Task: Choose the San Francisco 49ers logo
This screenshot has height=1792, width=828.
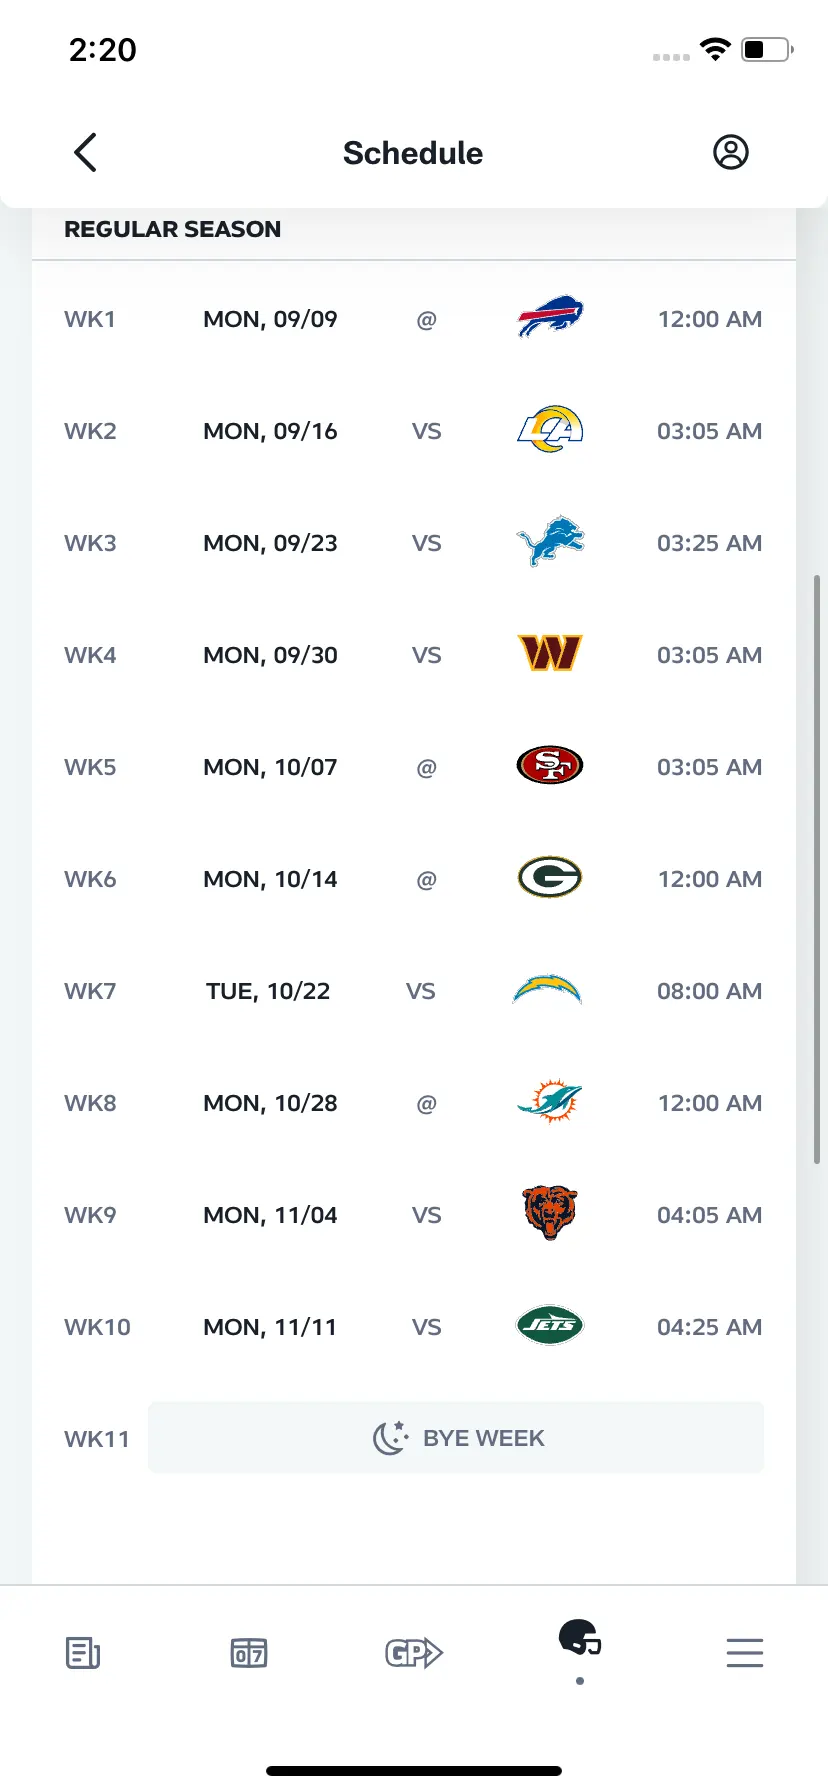Action: tap(550, 766)
